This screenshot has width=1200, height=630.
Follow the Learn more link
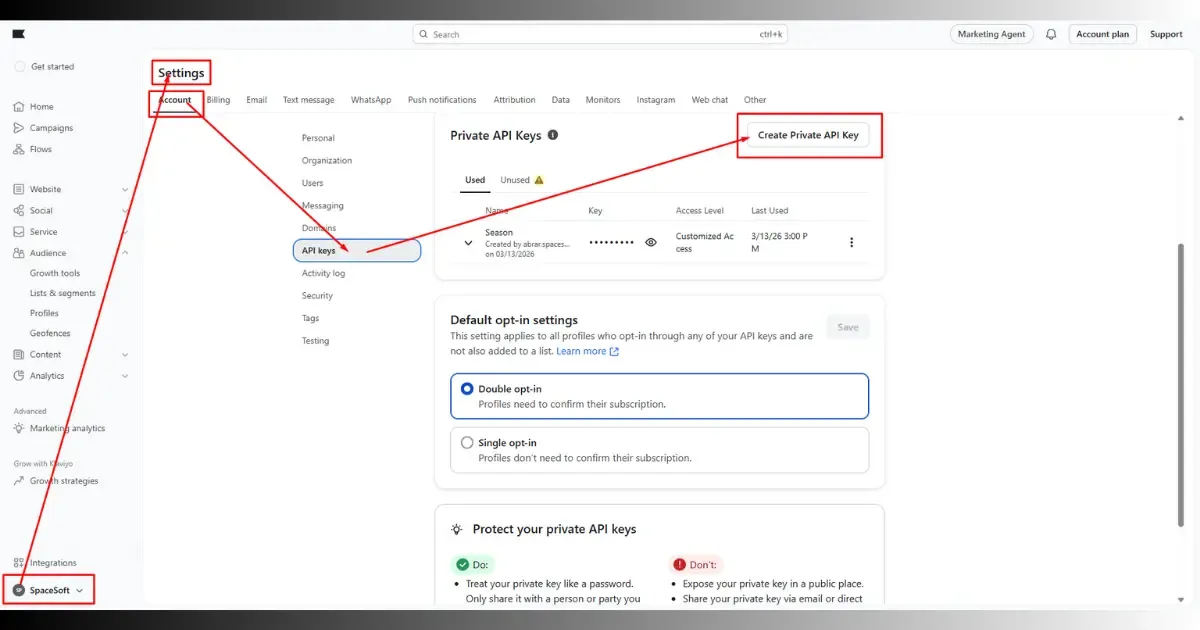[x=588, y=351]
